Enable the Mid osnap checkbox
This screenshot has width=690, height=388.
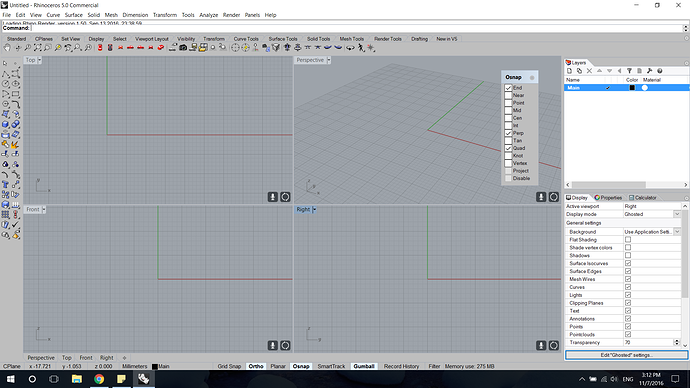[508, 110]
